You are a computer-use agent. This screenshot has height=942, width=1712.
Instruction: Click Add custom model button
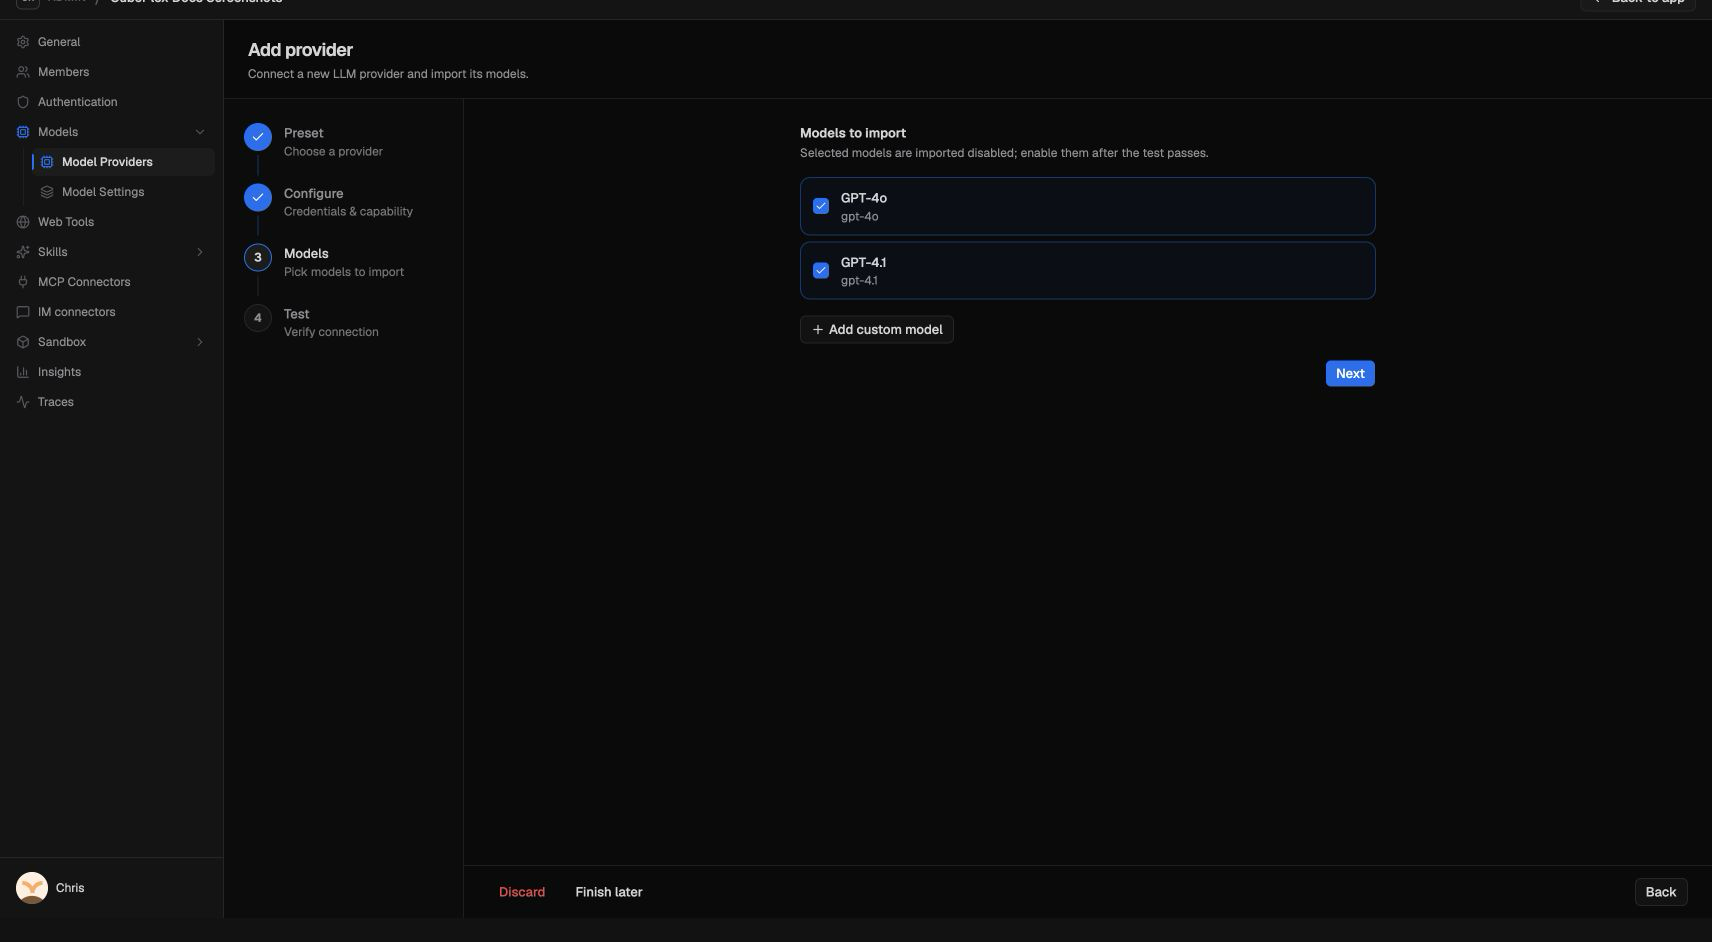(x=877, y=330)
